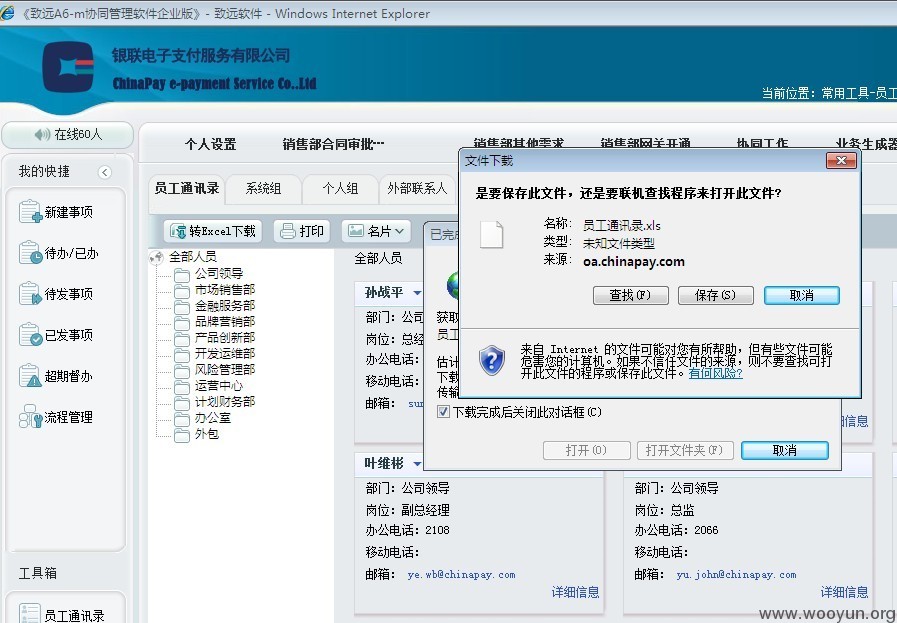
Task: Open 新建事项 shortcut icon
Action: click(30, 212)
